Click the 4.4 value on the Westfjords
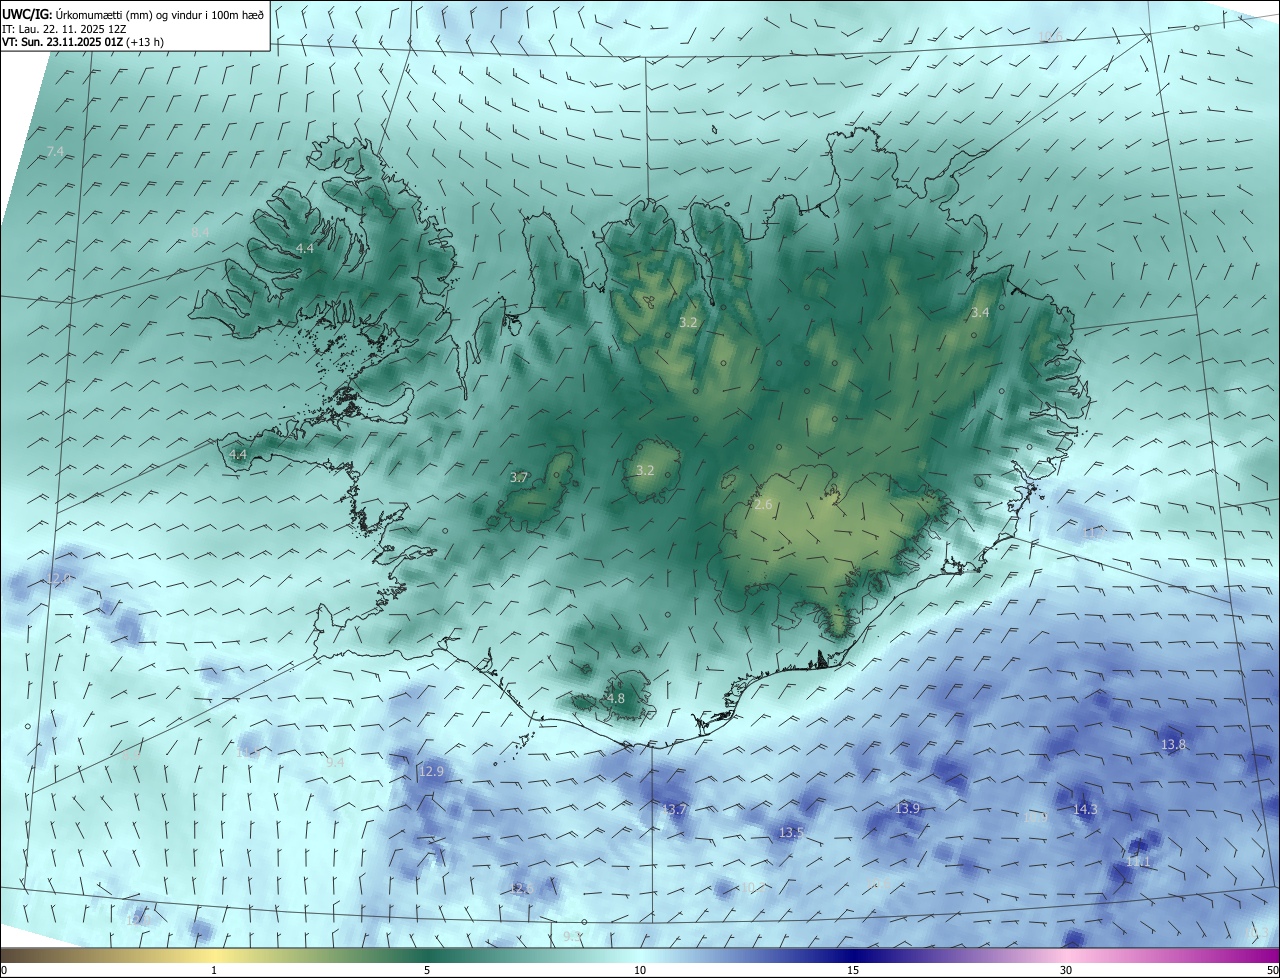Screen dimensions: 1280x978 305,248
